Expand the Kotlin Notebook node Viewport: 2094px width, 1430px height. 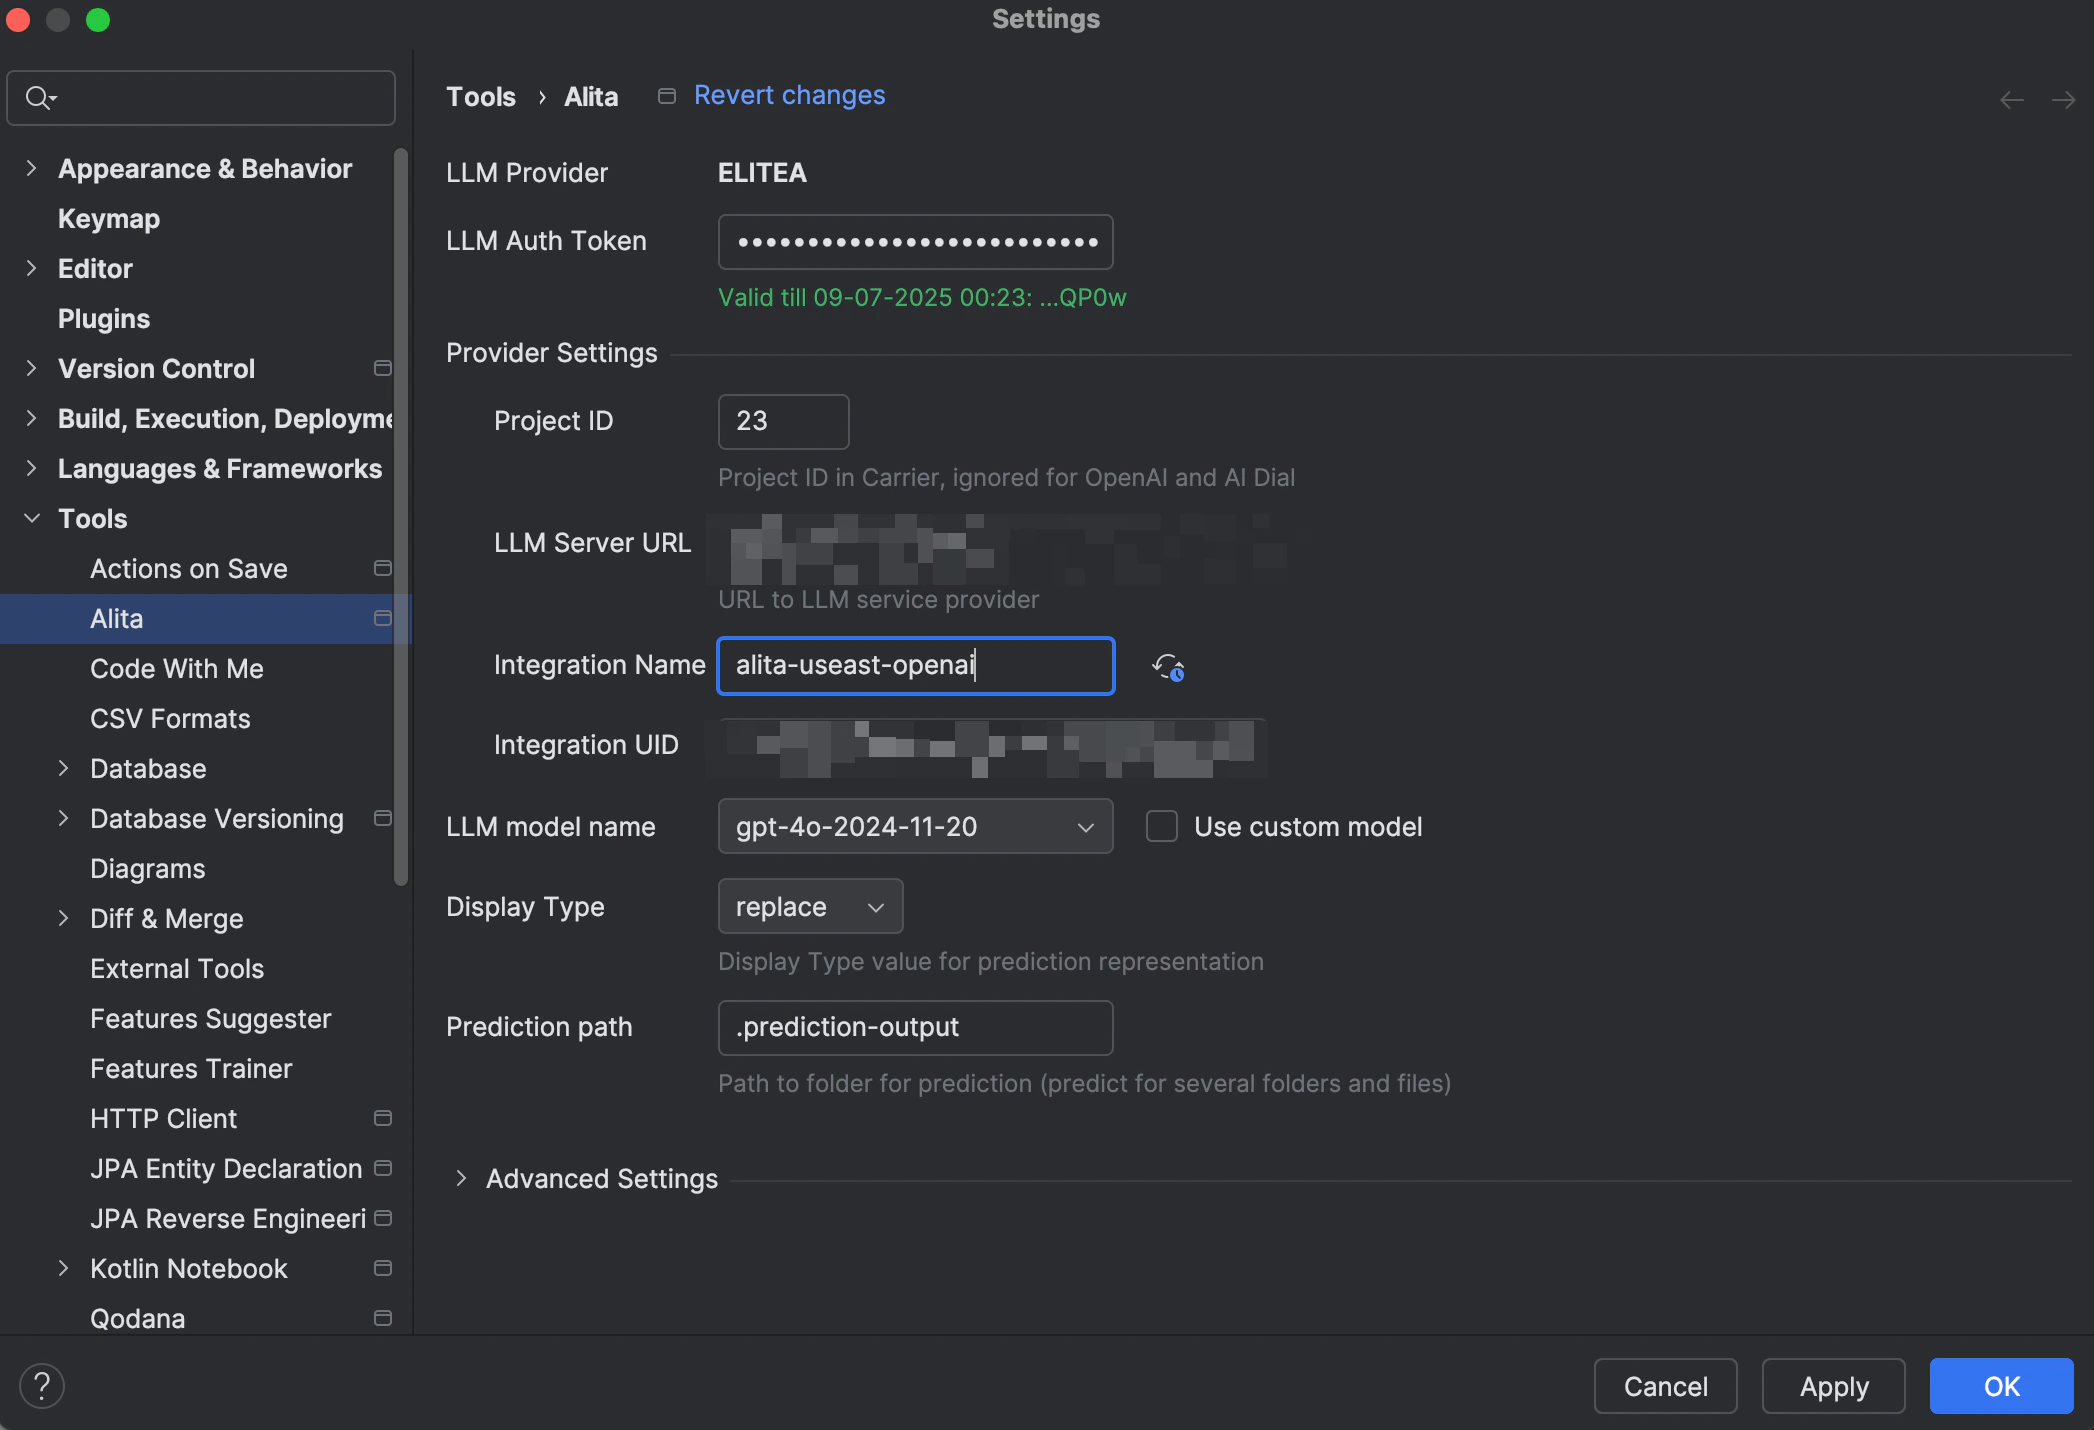[x=63, y=1268]
